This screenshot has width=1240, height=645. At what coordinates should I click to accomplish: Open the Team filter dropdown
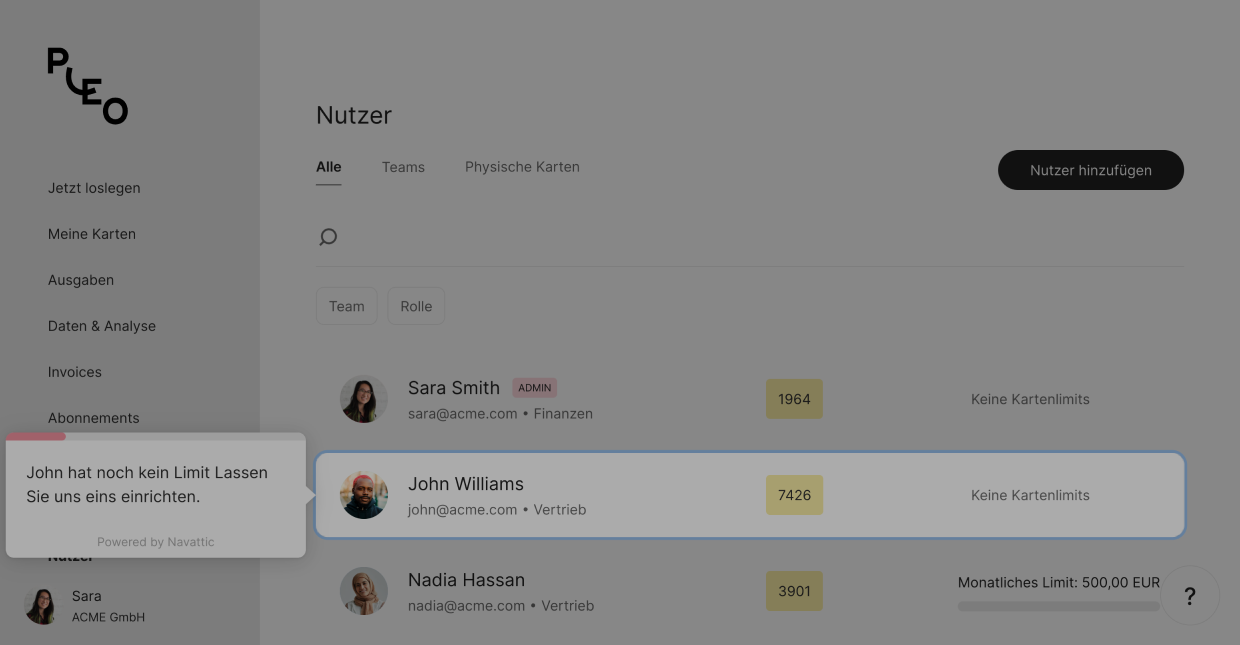[346, 306]
